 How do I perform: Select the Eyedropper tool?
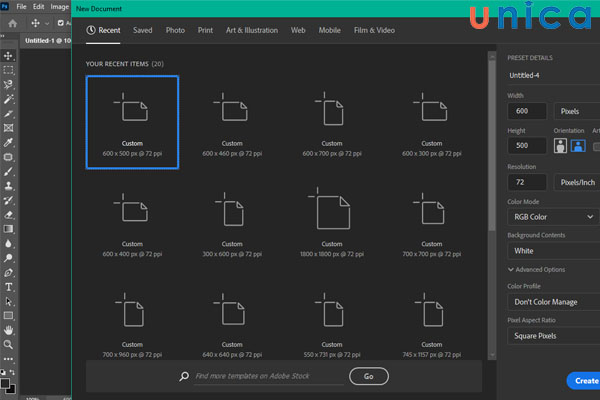click(8, 142)
